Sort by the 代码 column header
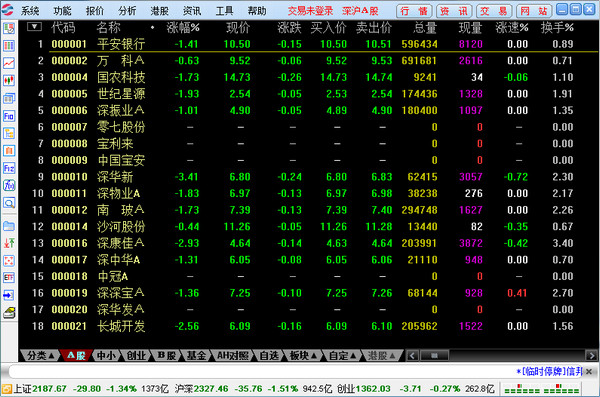600x397 pixels. (x=63, y=28)
